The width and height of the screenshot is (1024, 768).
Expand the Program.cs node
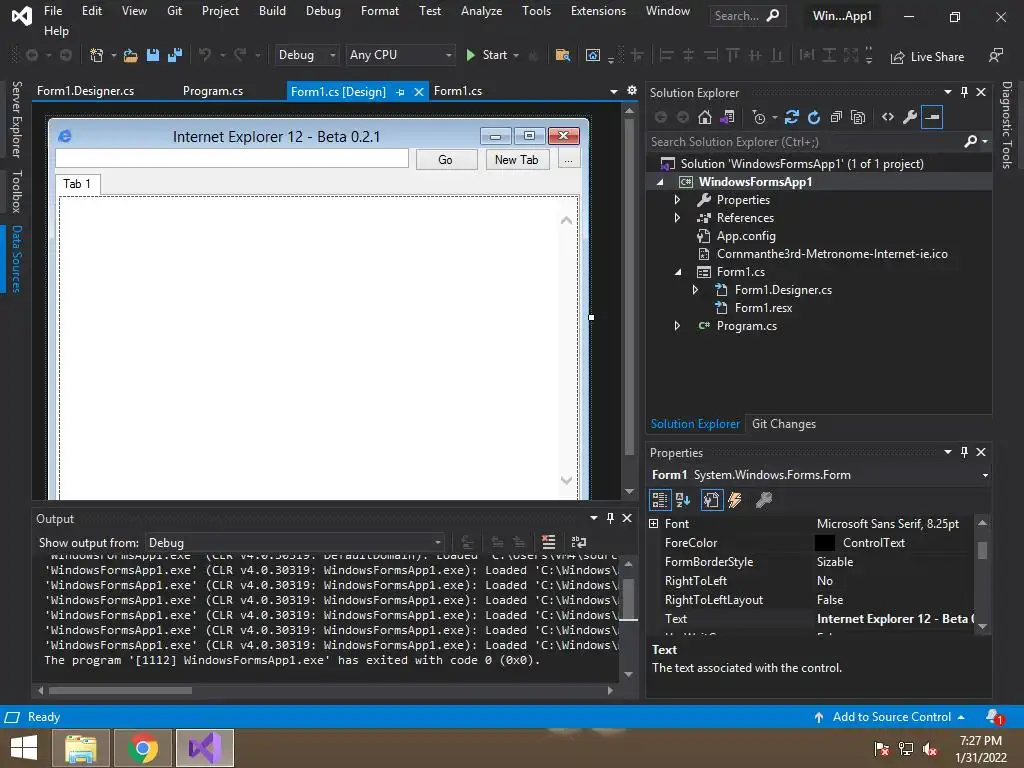pyautogui.click(x=677, y=326)
